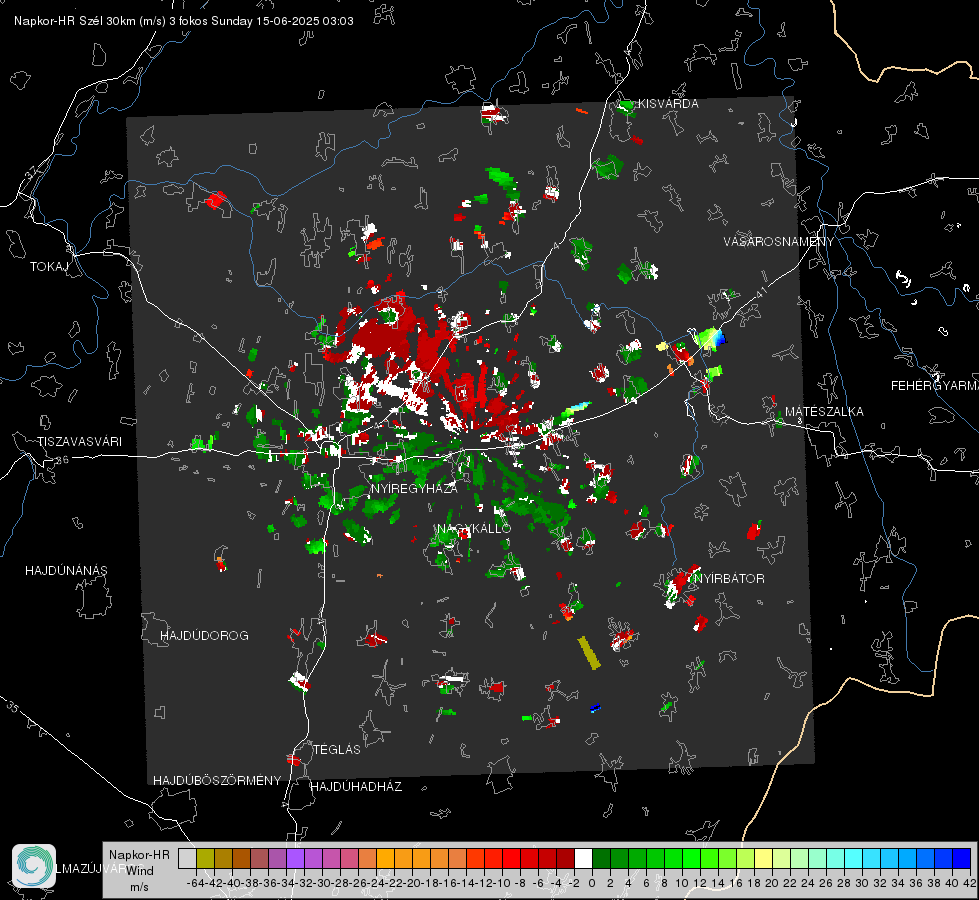Click the HAJDÚDOROG label
The image size is (979, 900).
click(x=204, y=635)
